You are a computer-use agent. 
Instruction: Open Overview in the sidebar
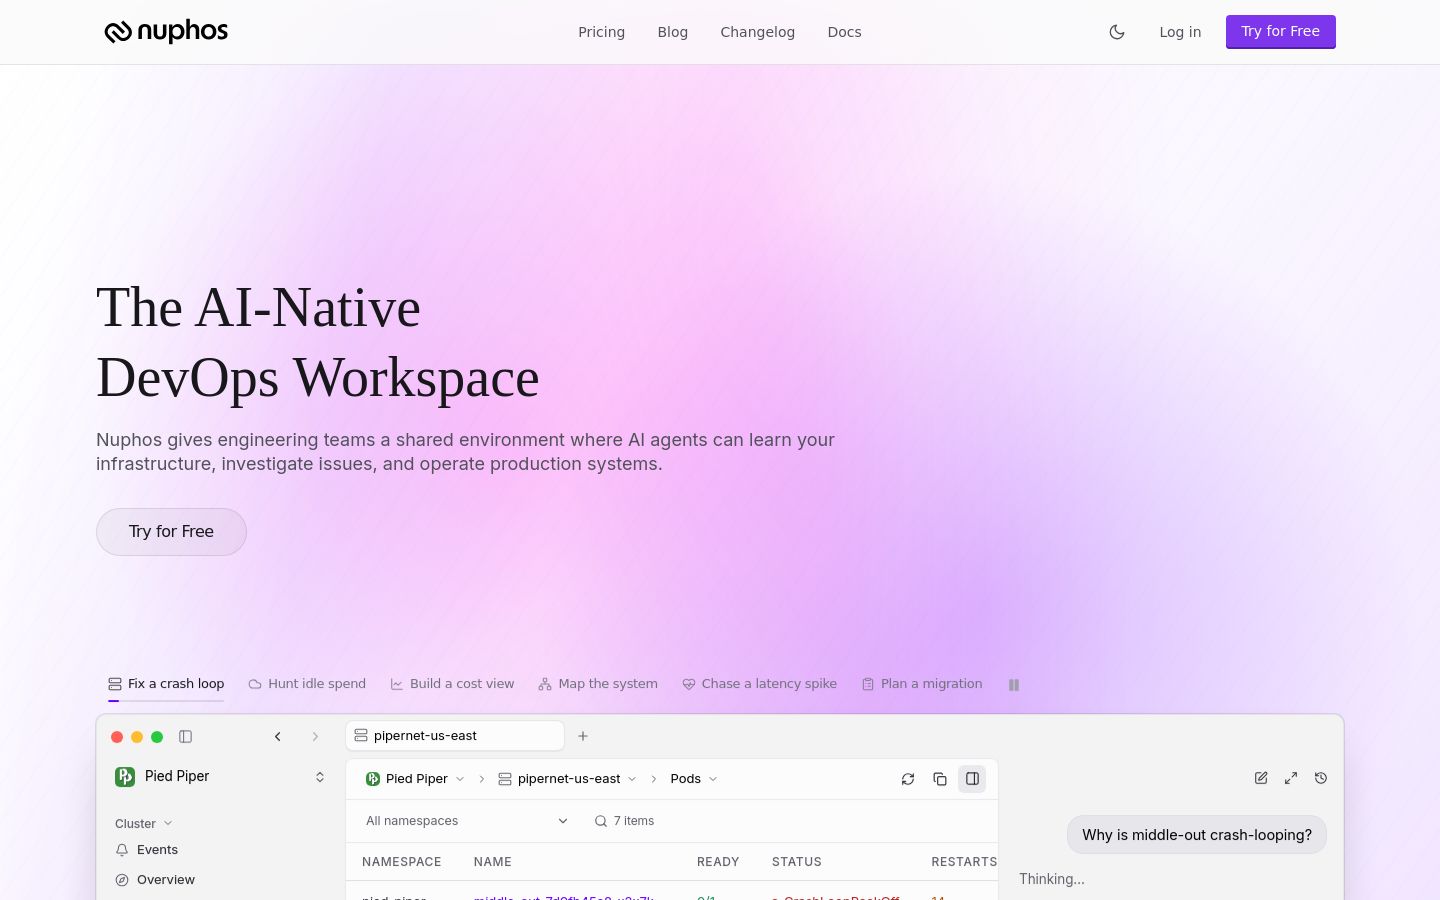(156, 880)
